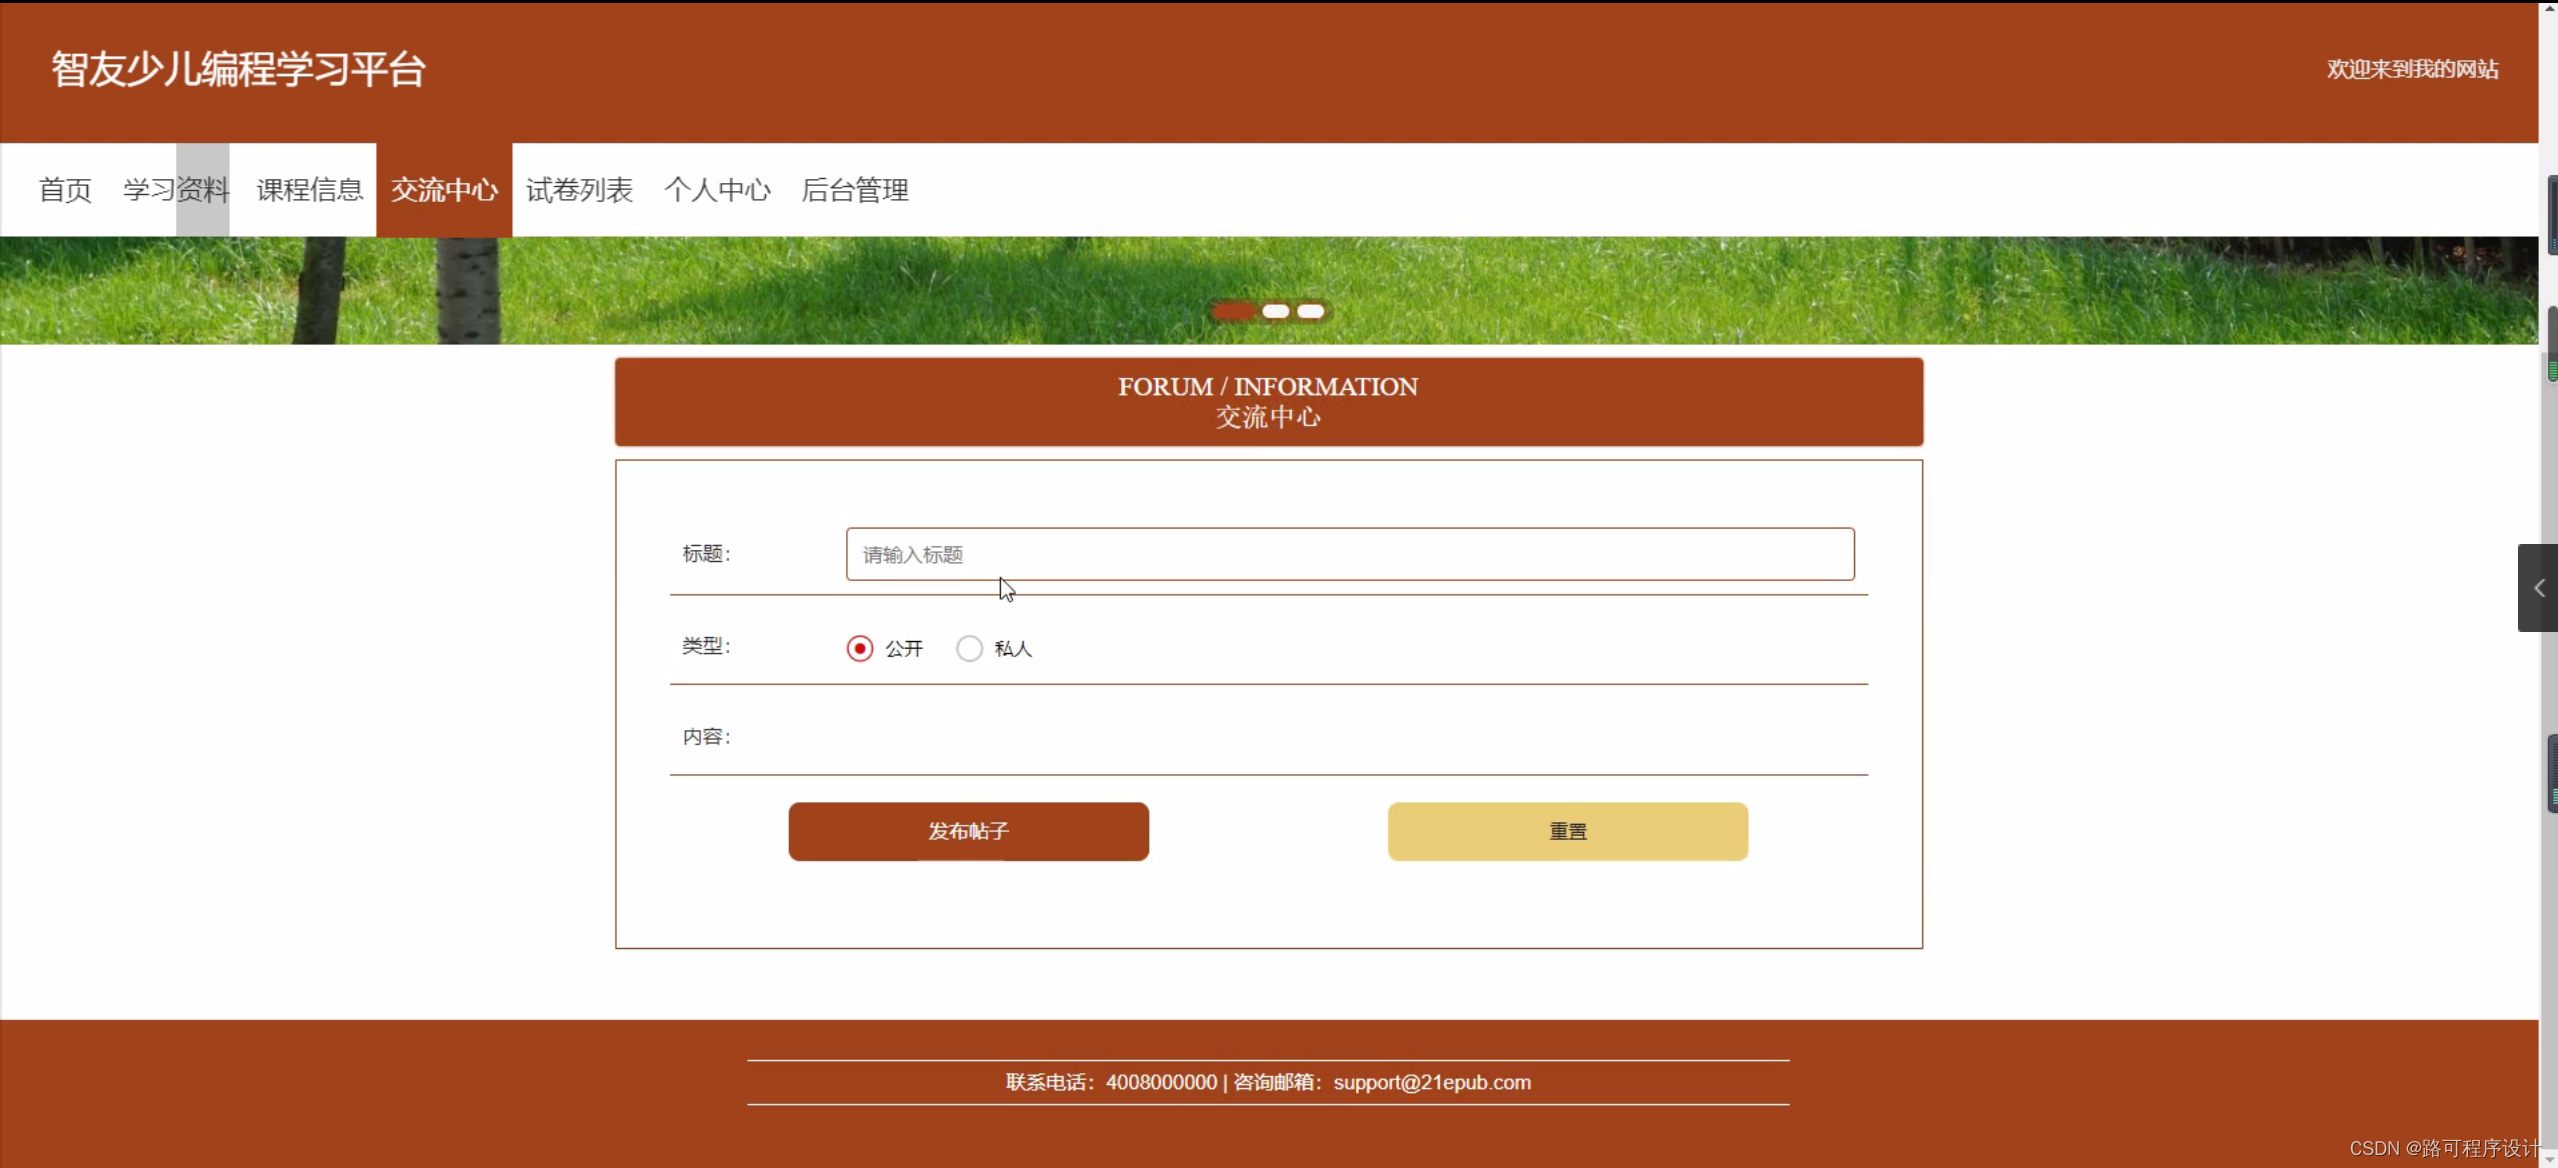Viewport: 2558px width, 1168px height.
Task: Click the 标题 title input field
Action: pyautogui.click(x=1348, y=553)
